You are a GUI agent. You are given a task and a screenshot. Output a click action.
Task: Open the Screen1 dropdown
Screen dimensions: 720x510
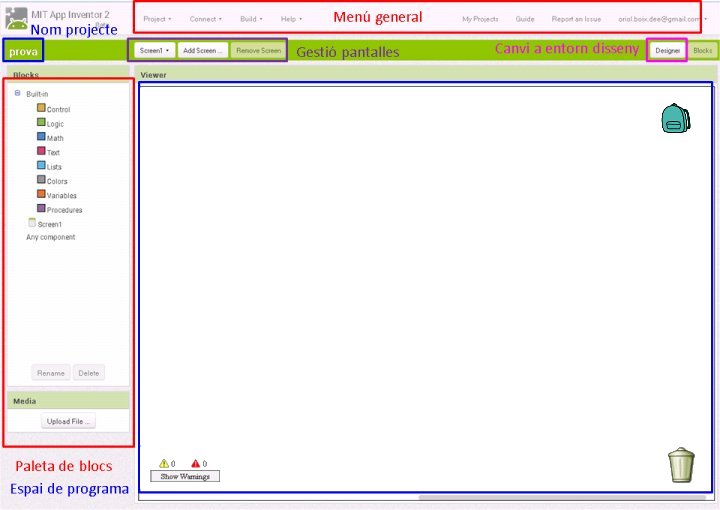coord(155,50)
